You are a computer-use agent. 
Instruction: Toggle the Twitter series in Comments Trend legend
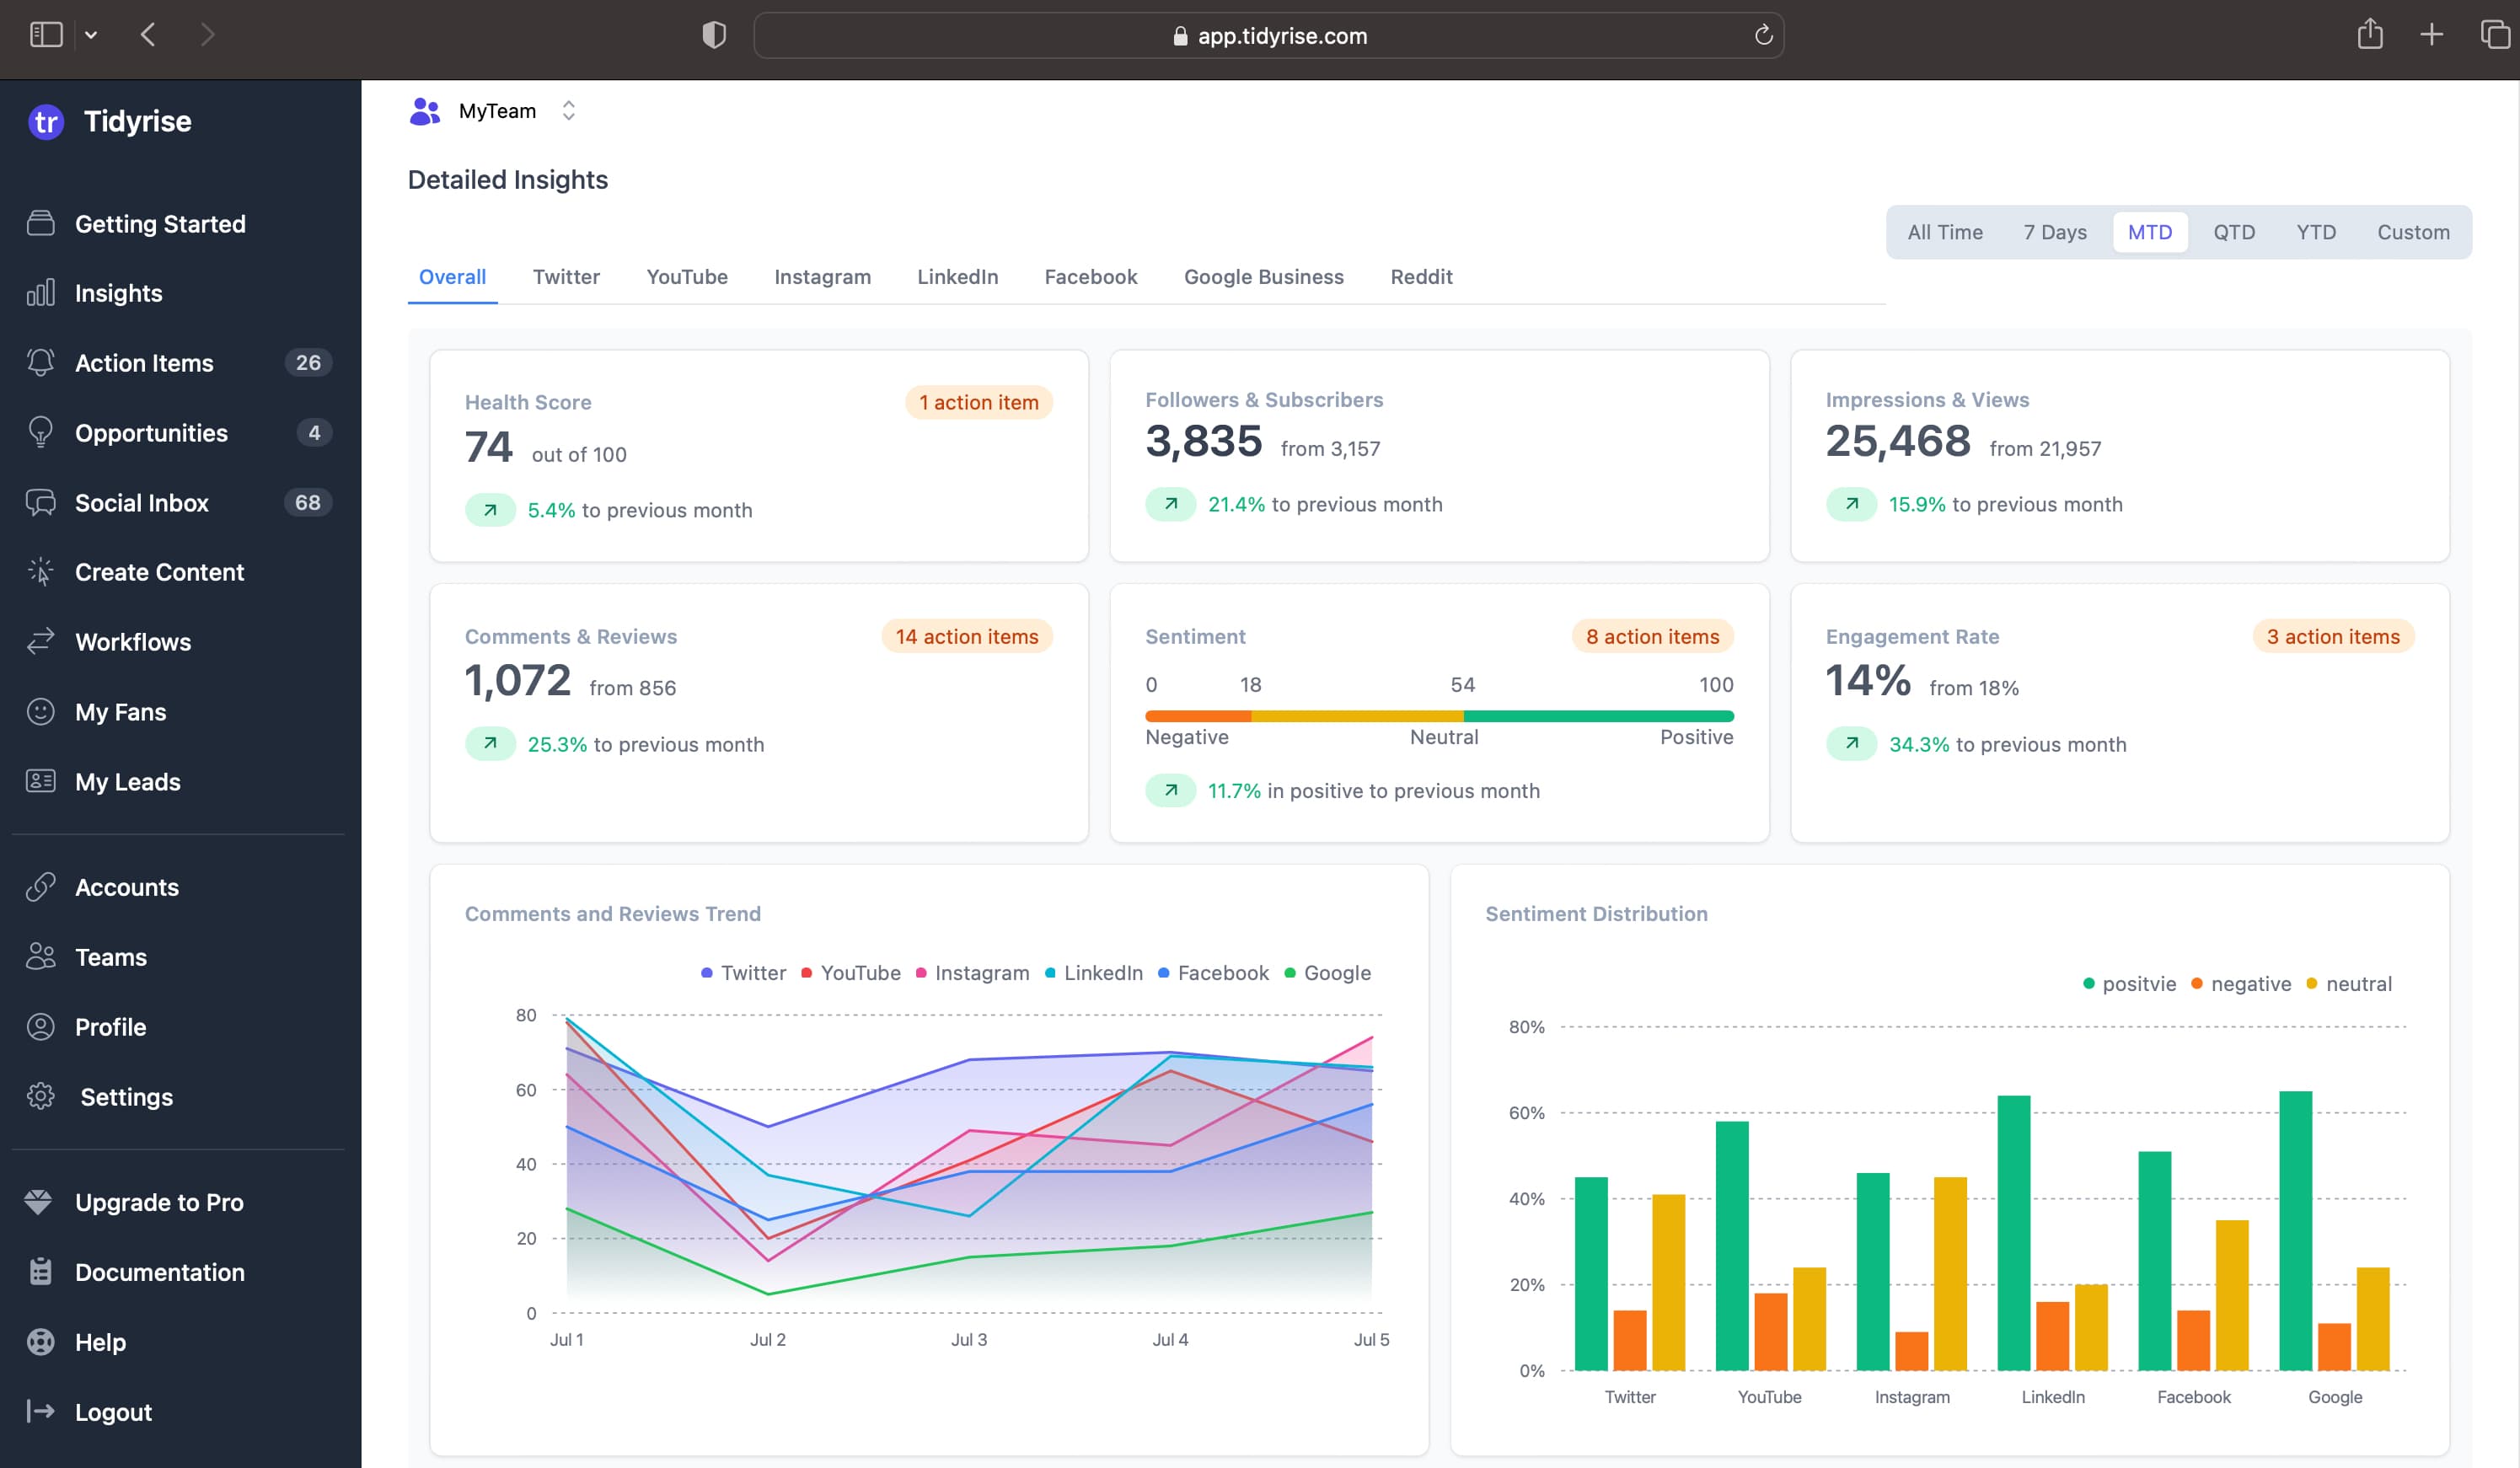tap(743, 973)
